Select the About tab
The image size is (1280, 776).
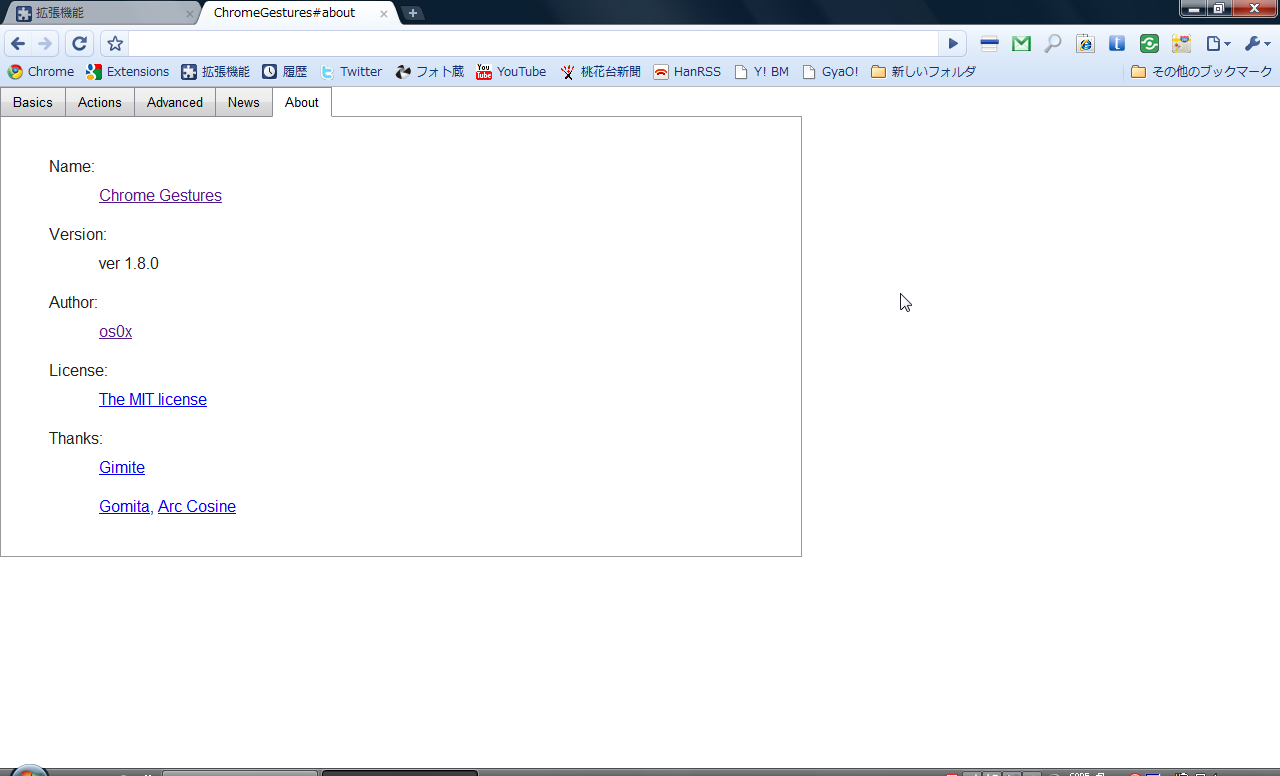pyautogui.click(x=302, y=102)
